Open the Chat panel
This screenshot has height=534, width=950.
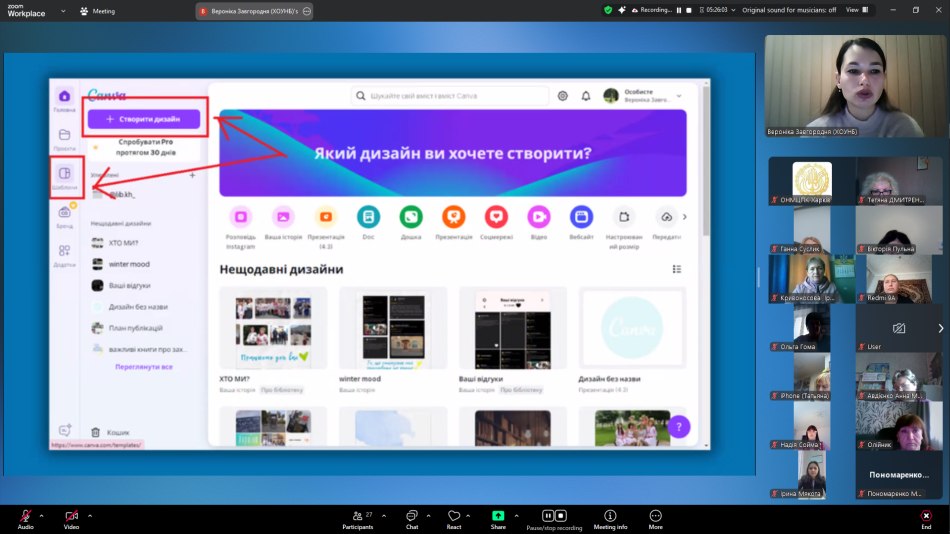pos(411,517)
